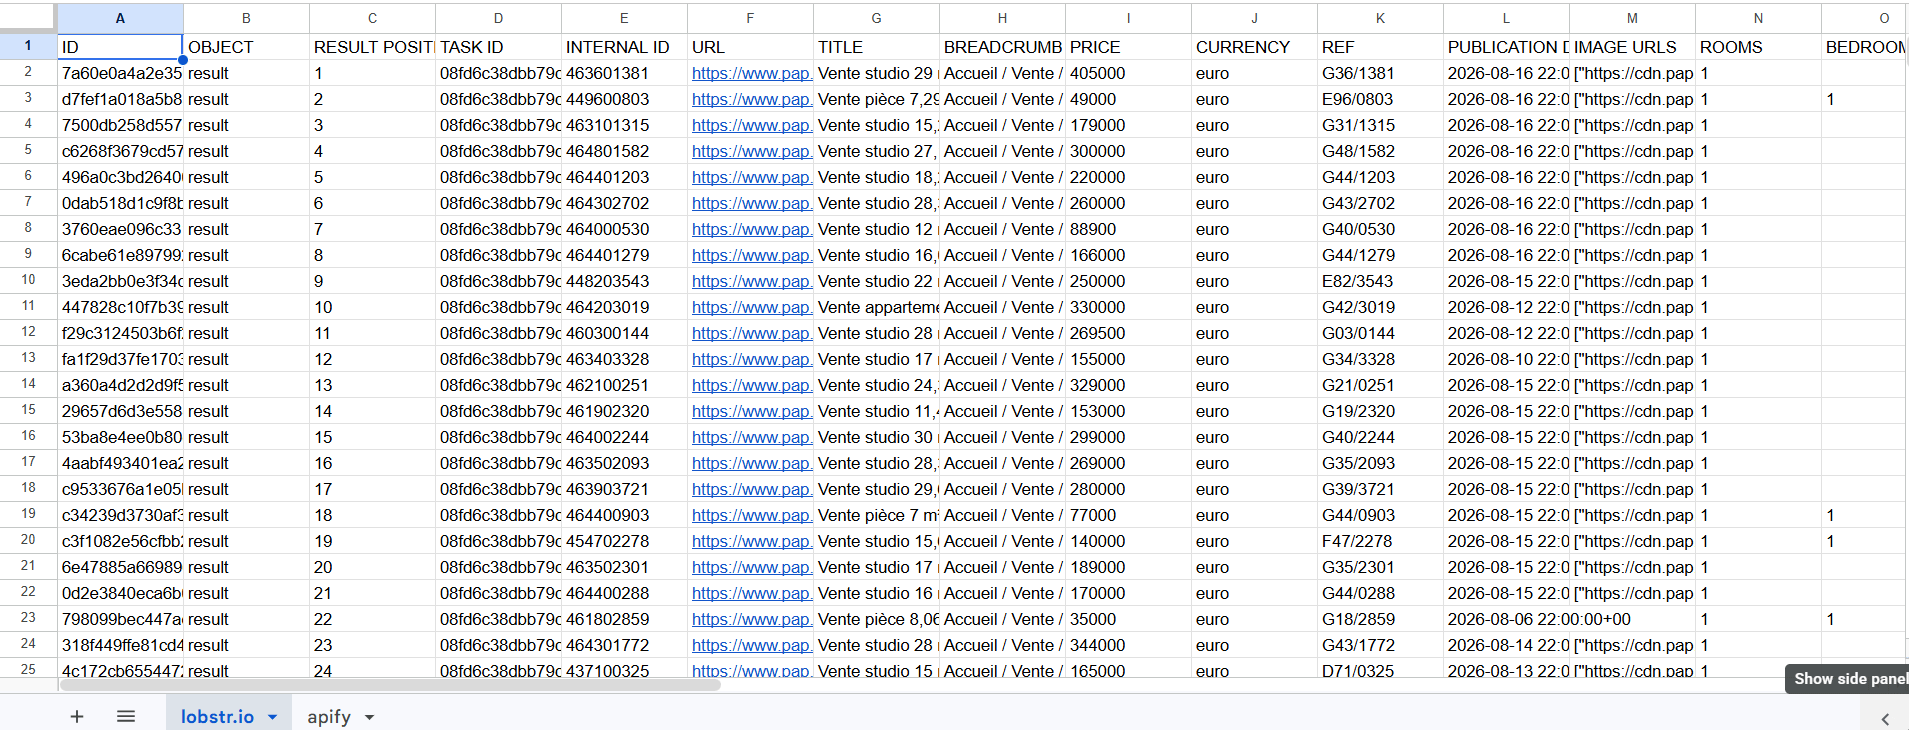Viewport: 1909px width, 730px height.
Task: Click the CURRENCY header cell
Action: click(1254, 47)
